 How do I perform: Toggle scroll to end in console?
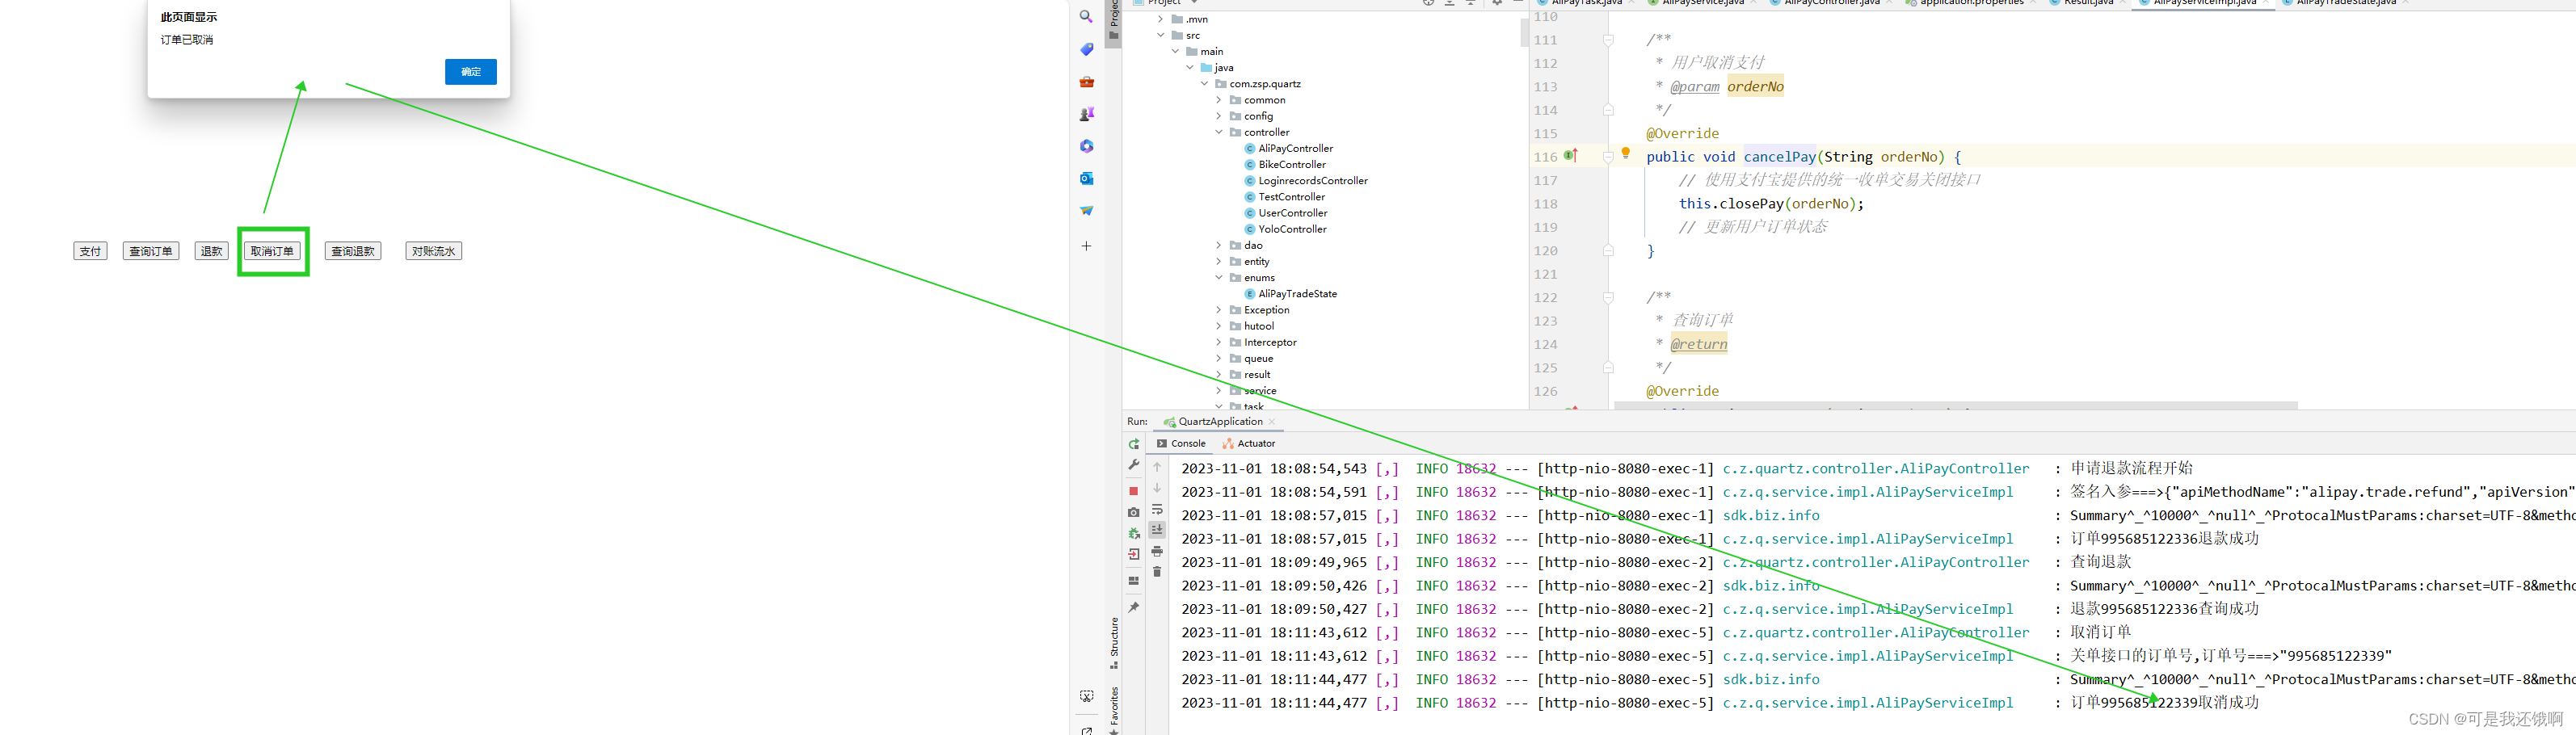(1157, 530)
